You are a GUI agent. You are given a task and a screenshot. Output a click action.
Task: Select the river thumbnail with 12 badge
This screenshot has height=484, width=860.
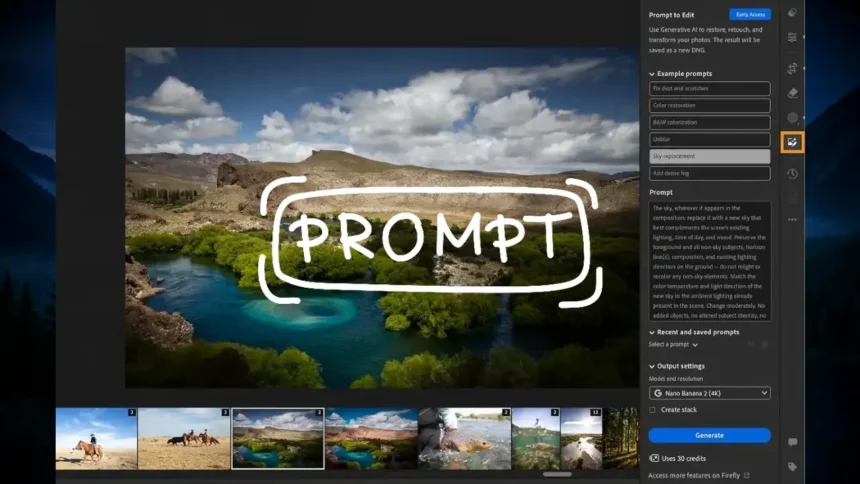[581, 438]
